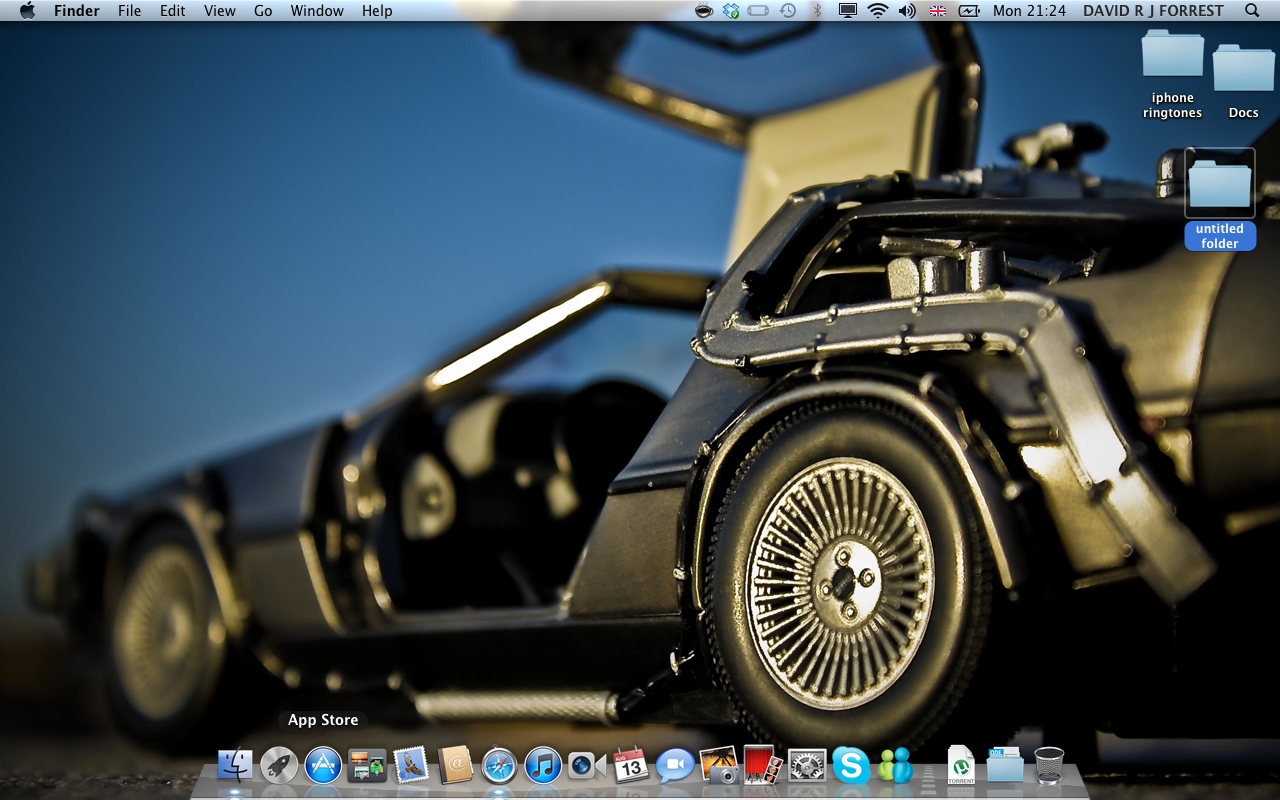
Task: Click the volume speaker menu bar icon
Action: [x=907, y=11]
